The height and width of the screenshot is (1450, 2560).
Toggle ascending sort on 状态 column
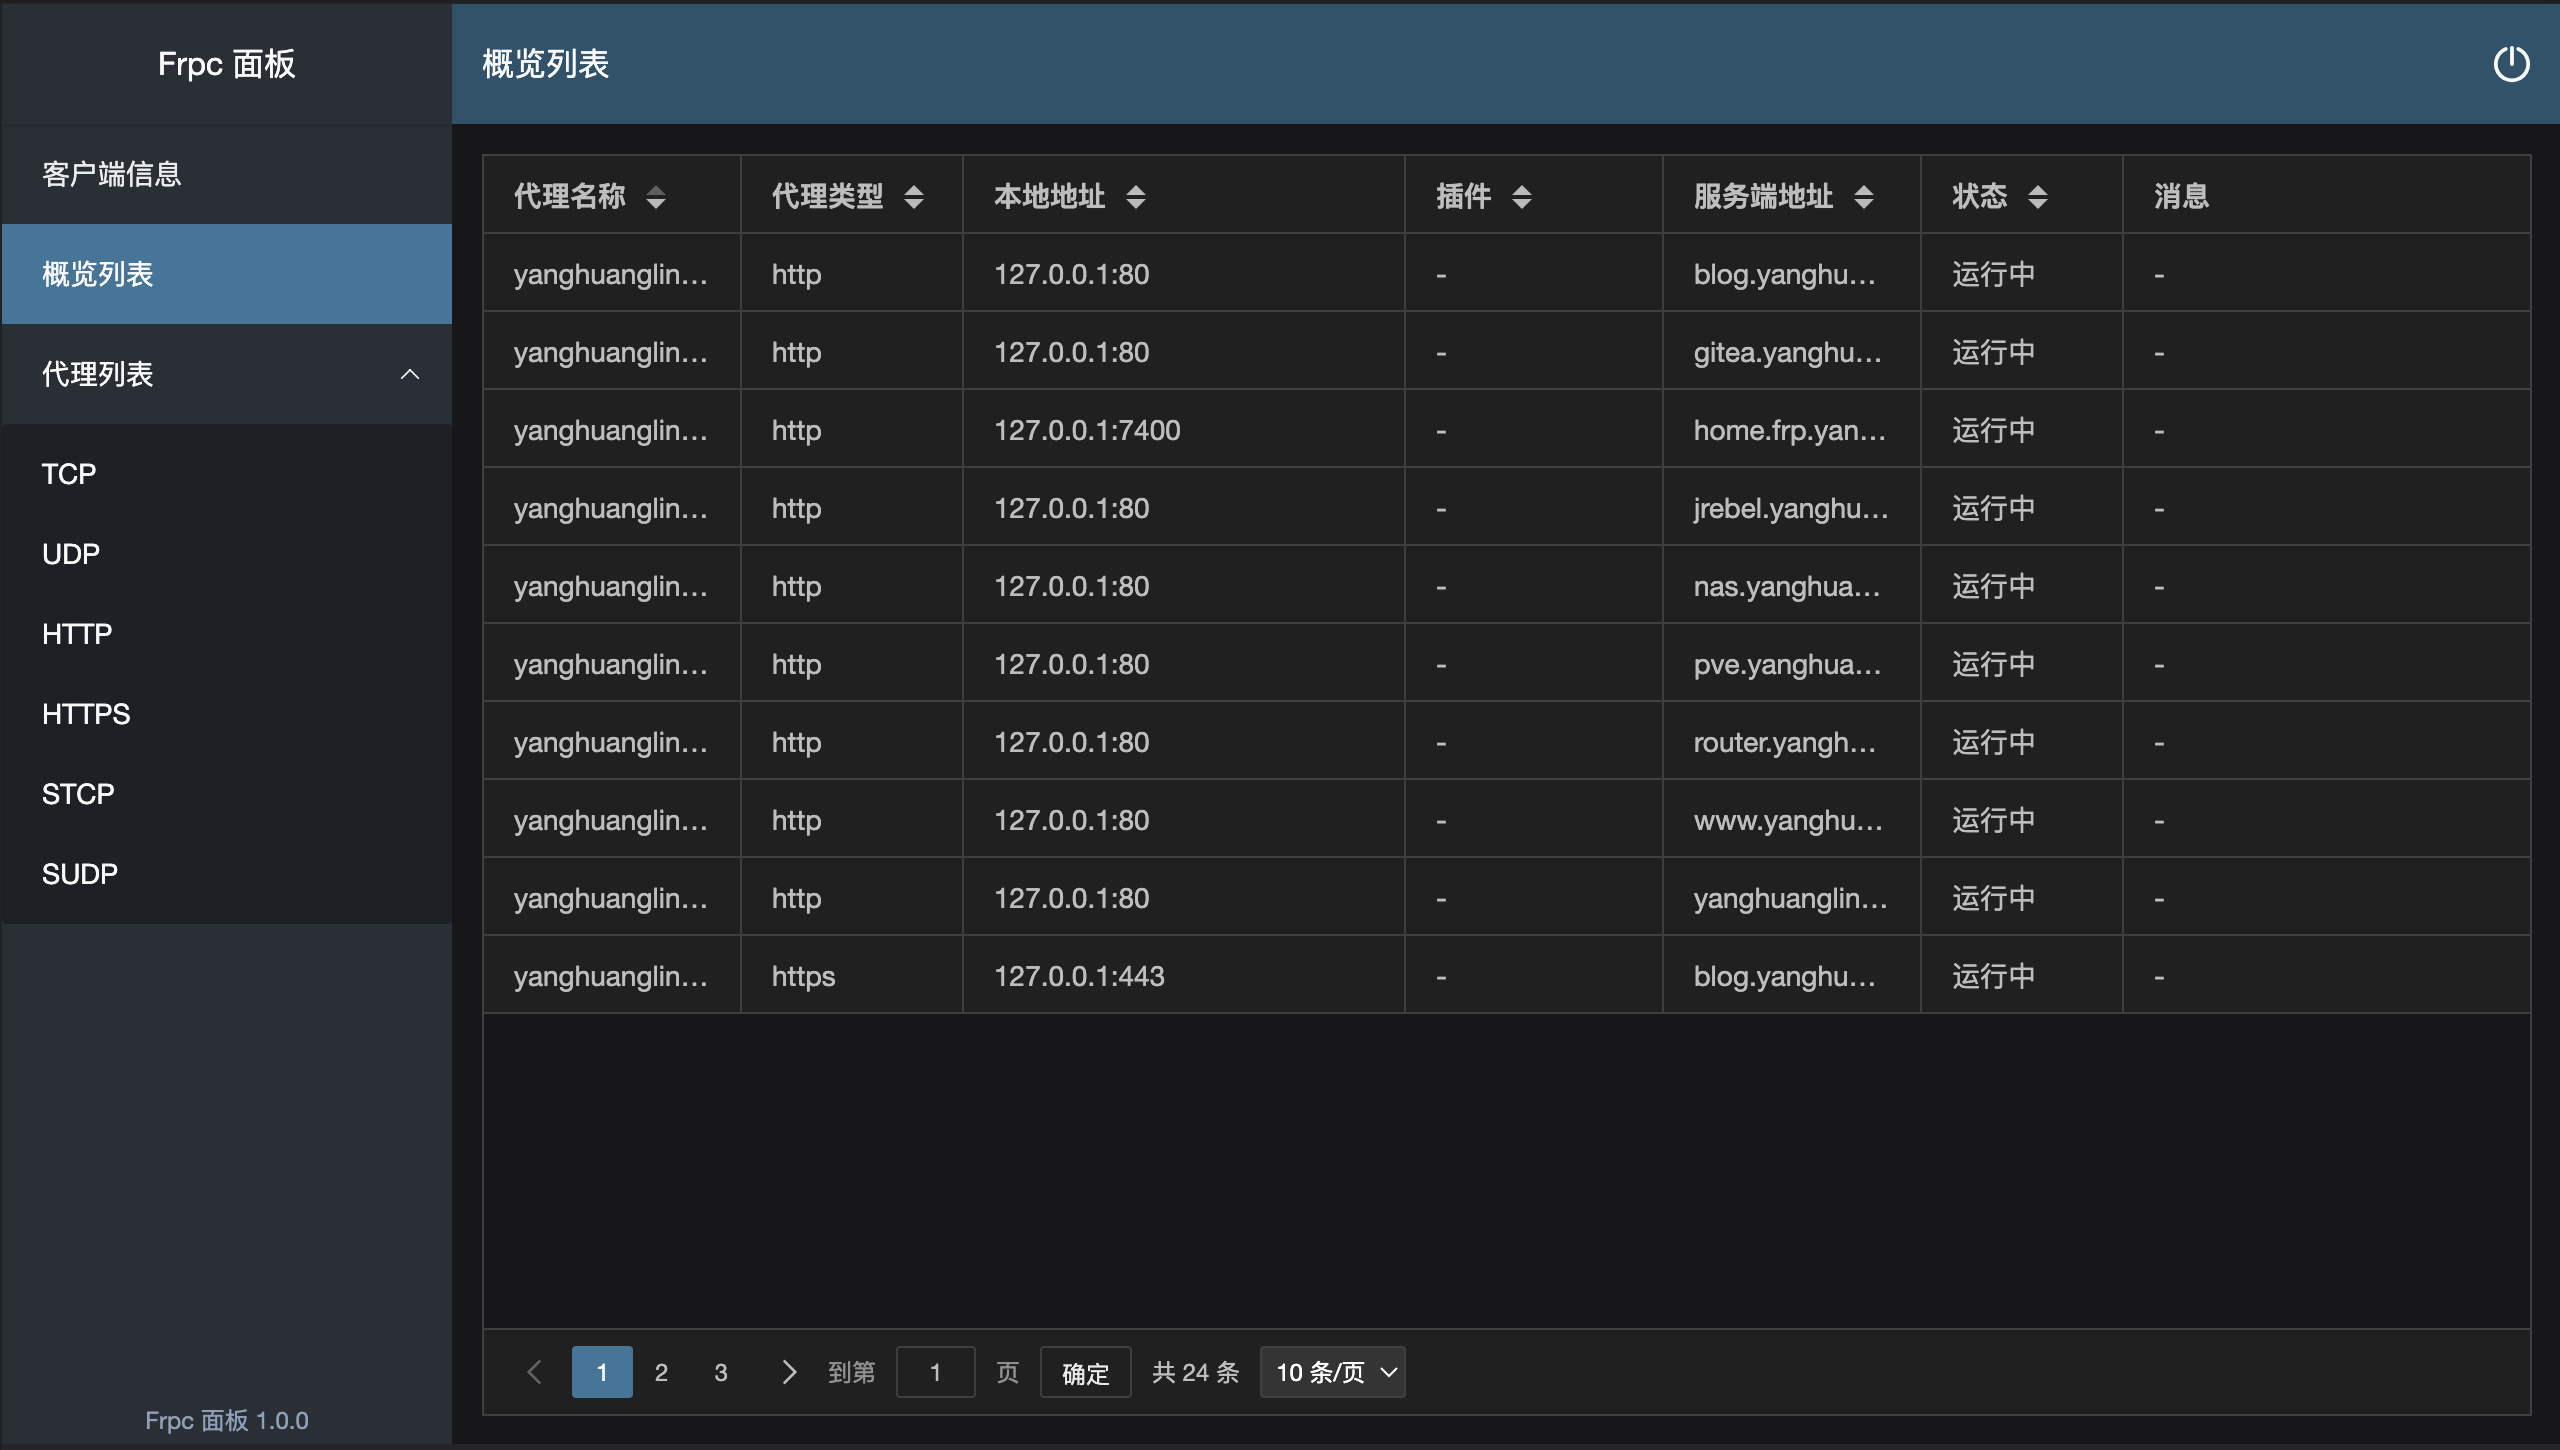tap(2040, 190)
